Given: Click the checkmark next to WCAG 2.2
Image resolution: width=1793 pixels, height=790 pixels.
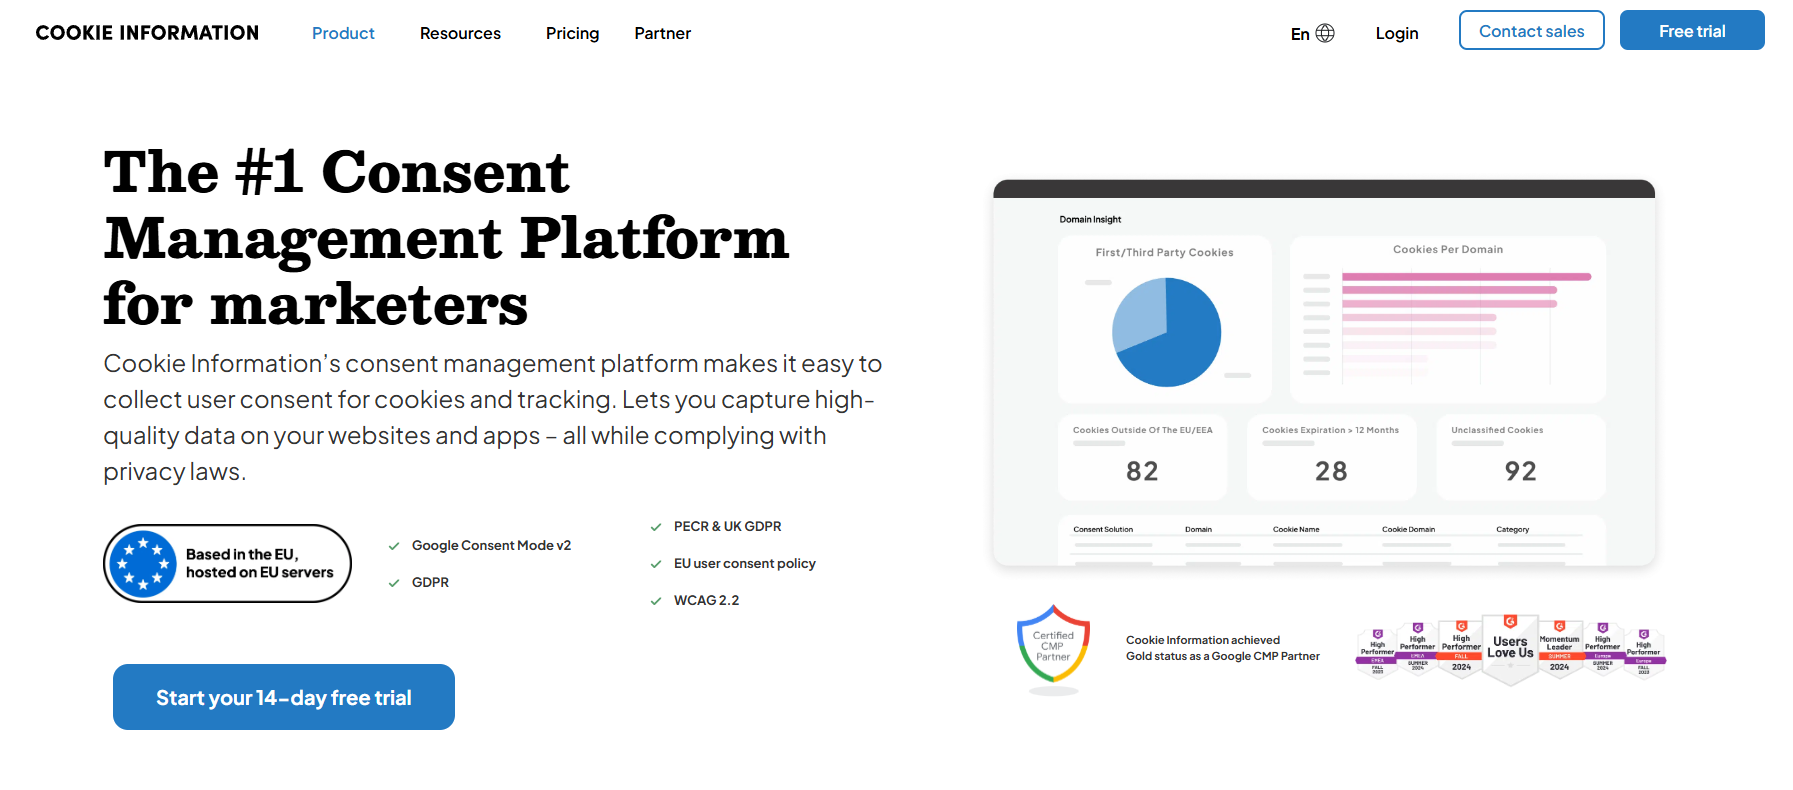Looking at the screenshot, I should pos(656,601).
